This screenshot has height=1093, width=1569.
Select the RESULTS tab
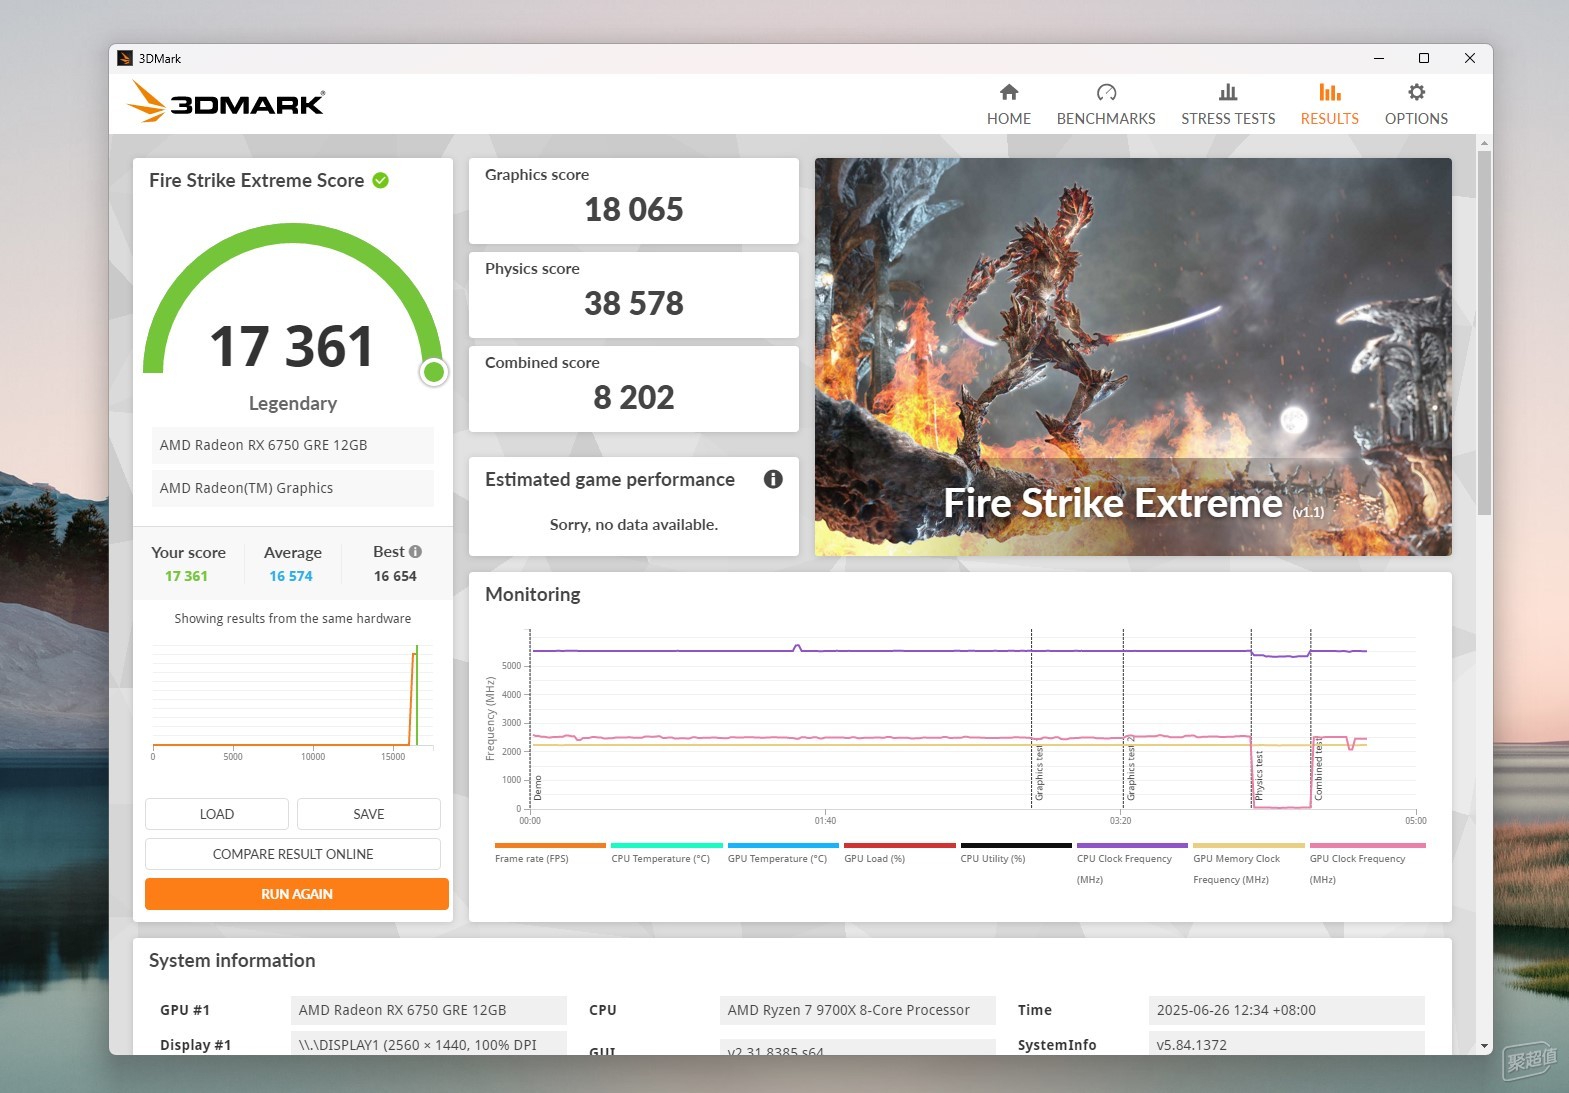1329,105
